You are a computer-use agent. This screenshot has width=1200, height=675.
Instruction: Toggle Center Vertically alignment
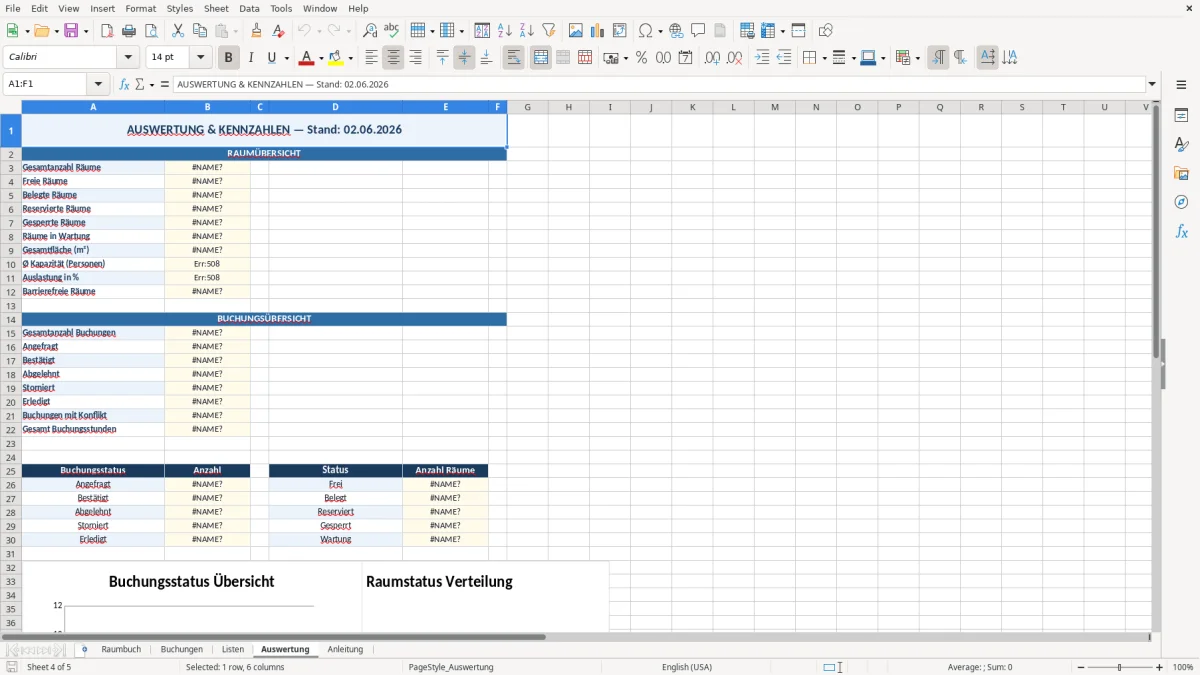pos(464,58)
